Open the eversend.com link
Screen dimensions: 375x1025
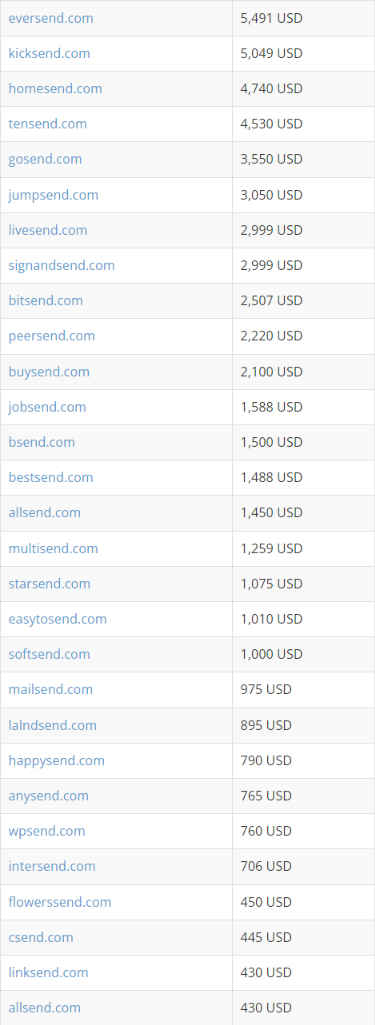coord(51,18)
